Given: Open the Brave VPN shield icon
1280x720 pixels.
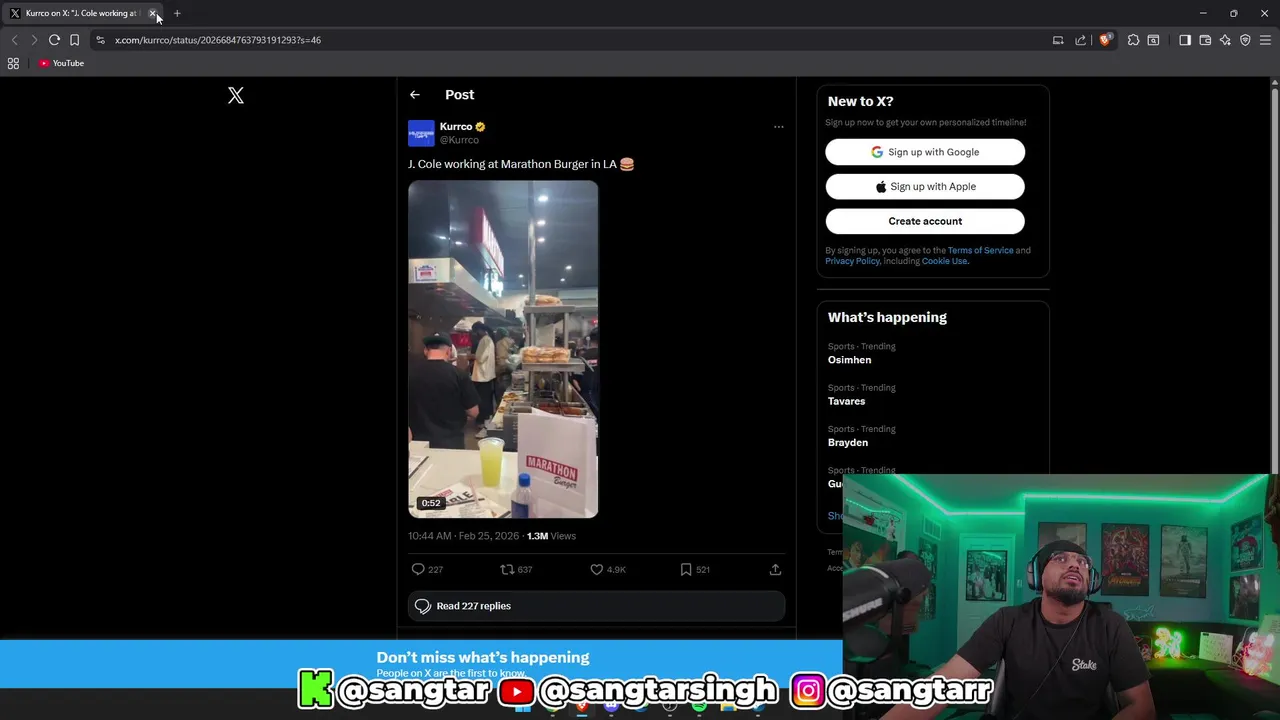Looking at the screenshot, I should tap(1245, 40).
